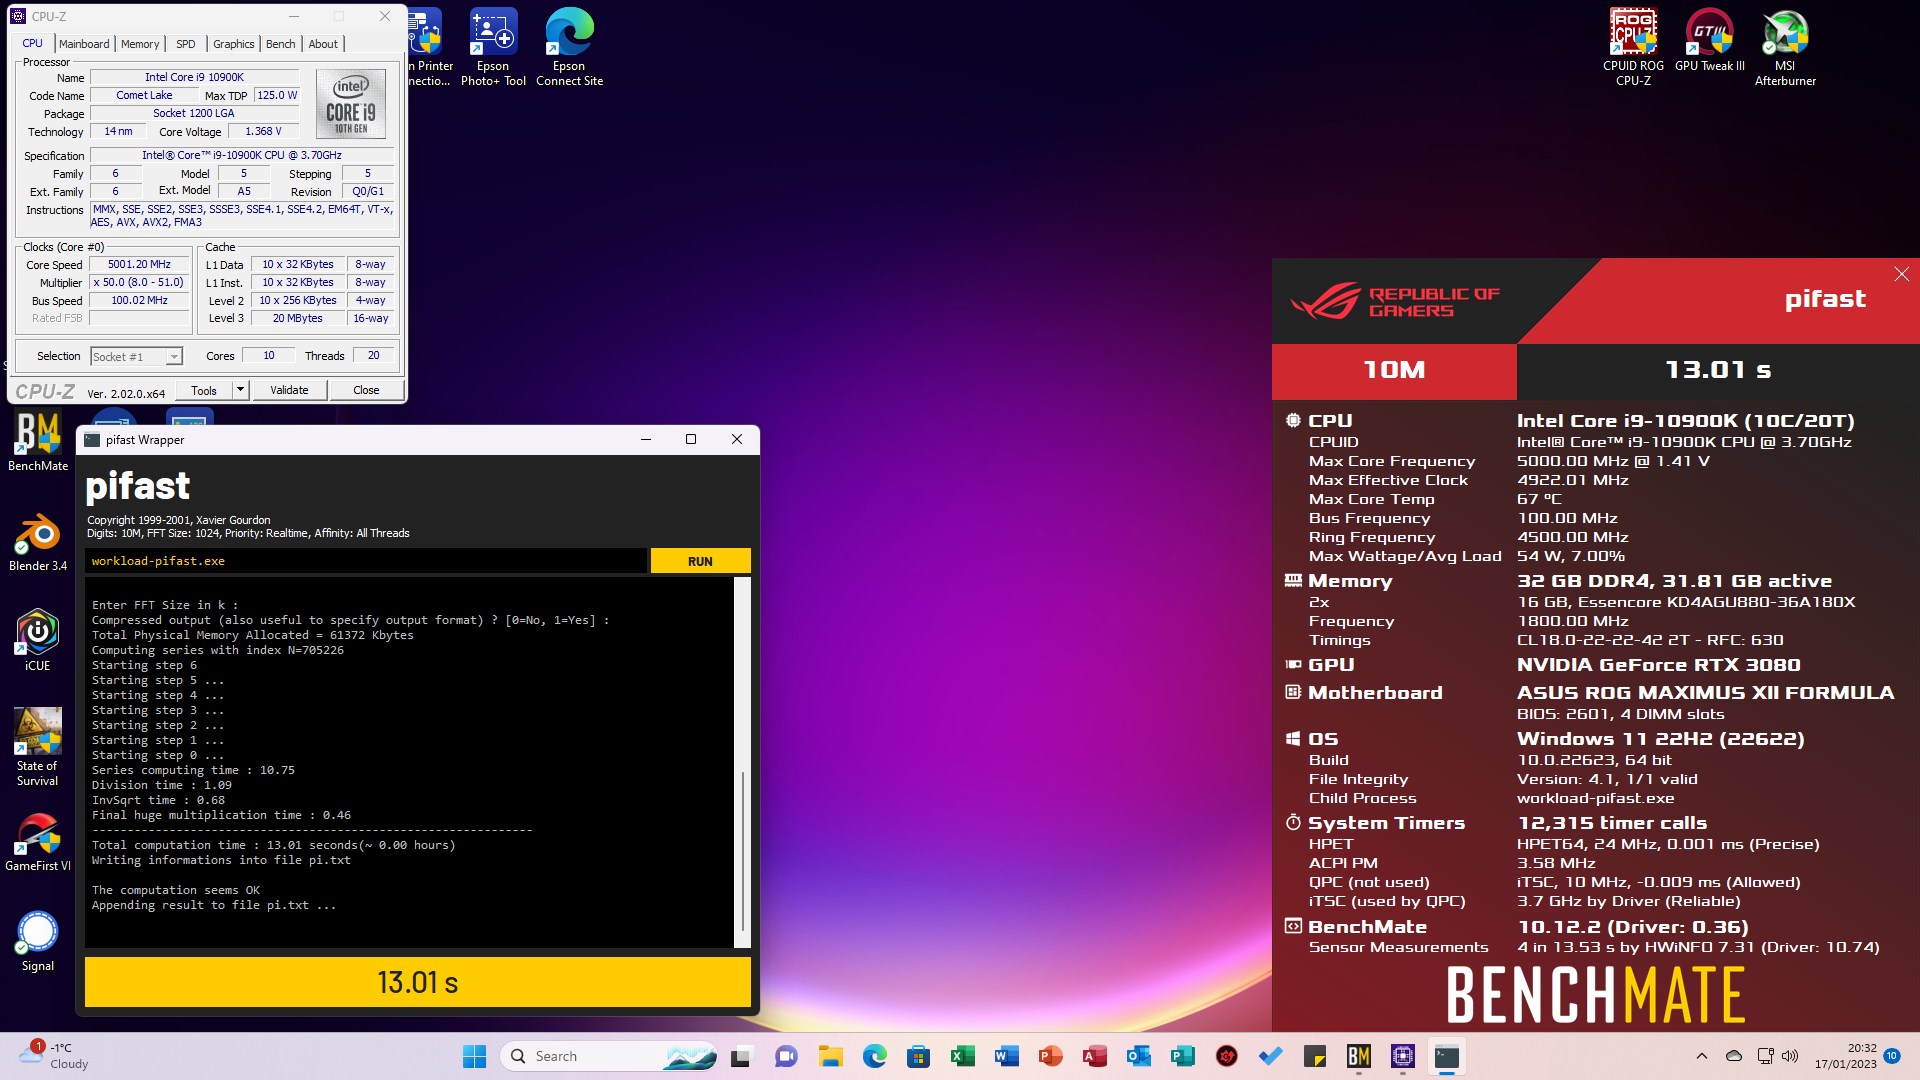The height and width of the screenshot is (1080, 1920).
Task: Click the 13.01 s yellow result bar
Action: (418, 982)
